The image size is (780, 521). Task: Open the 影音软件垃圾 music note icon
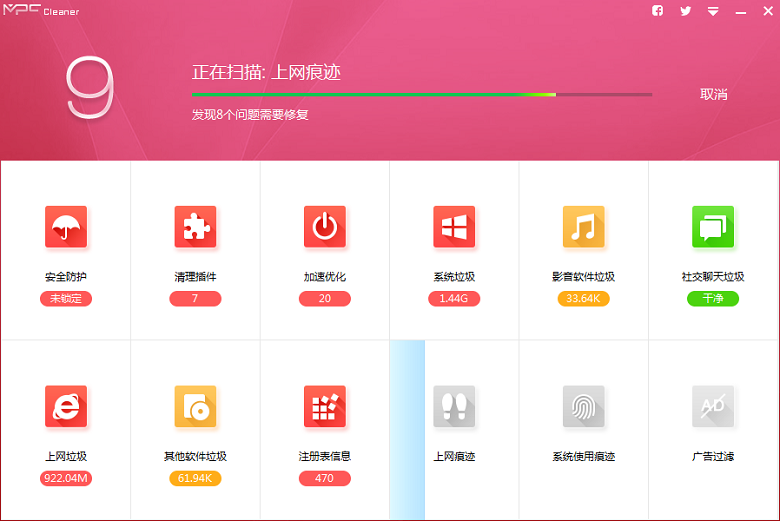pyautogui.click(x=584, y=227)
